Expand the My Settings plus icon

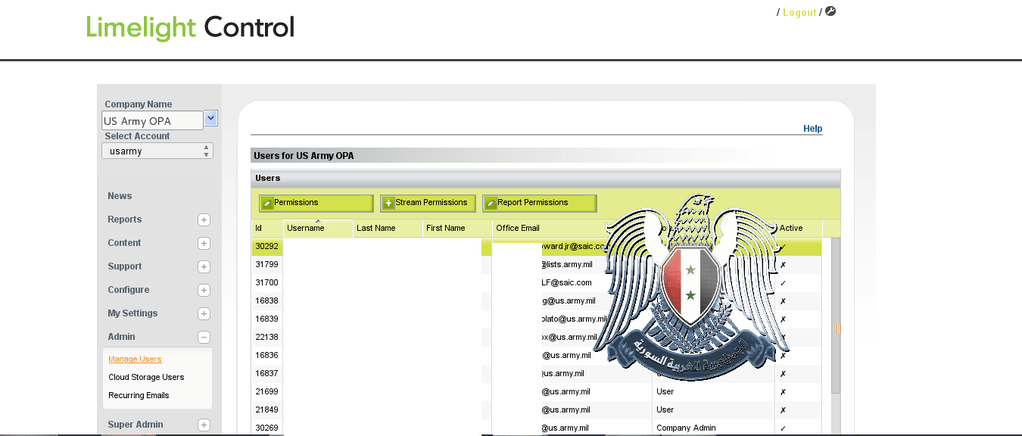coord(204,314)
